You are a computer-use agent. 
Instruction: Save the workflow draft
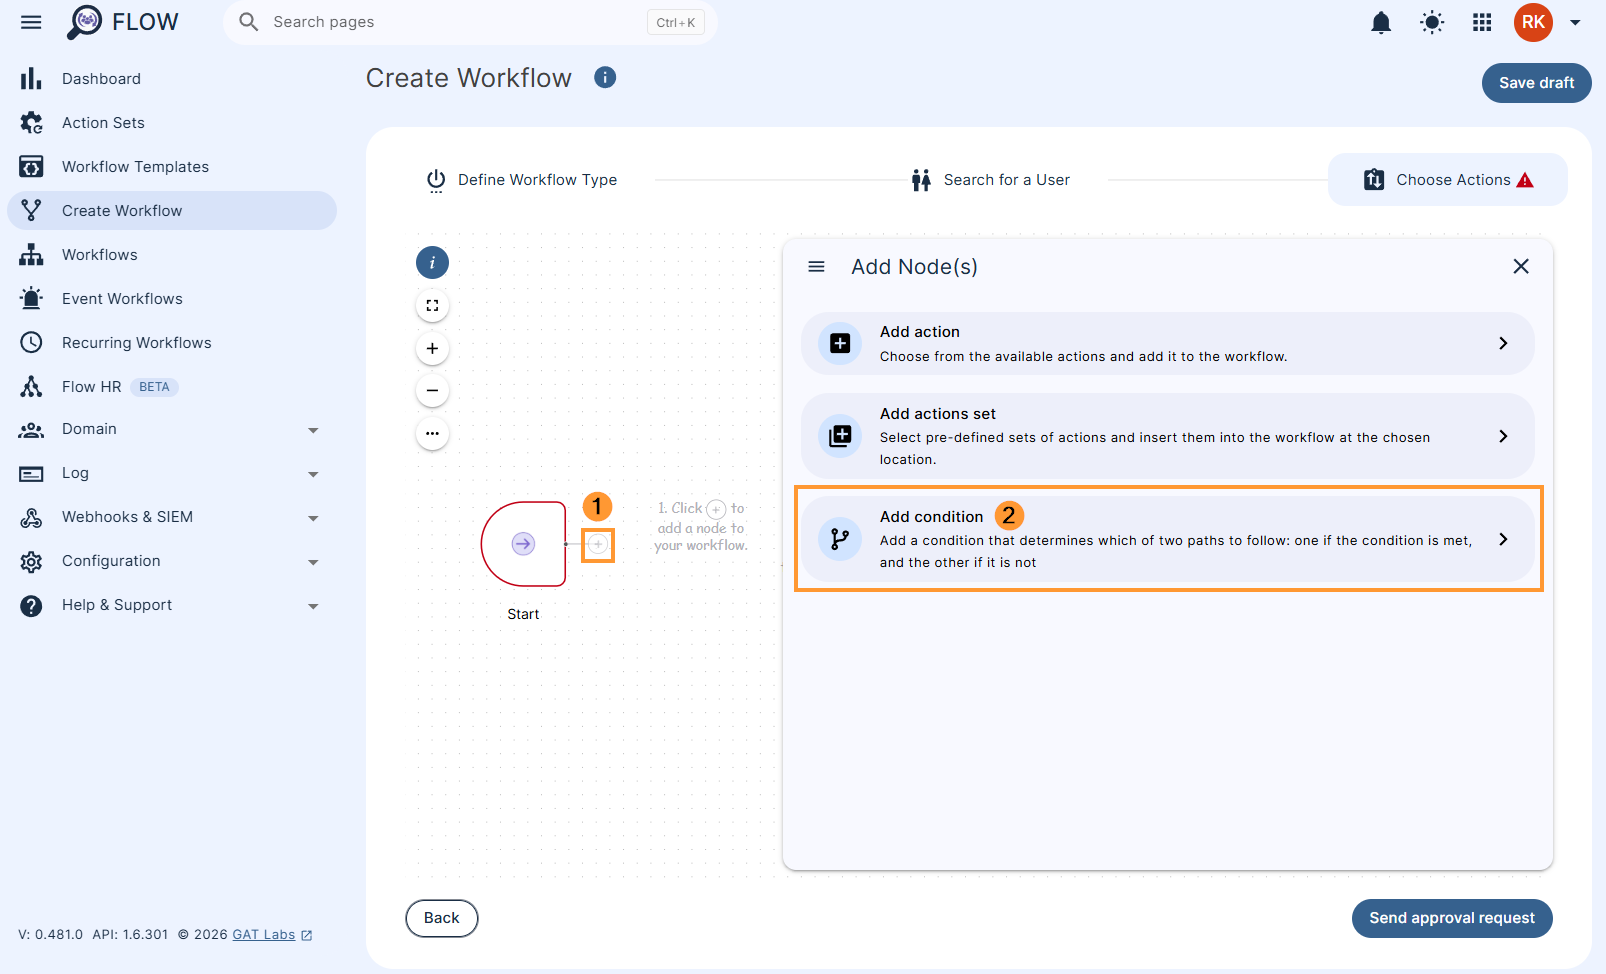(x=1536, y=83)
